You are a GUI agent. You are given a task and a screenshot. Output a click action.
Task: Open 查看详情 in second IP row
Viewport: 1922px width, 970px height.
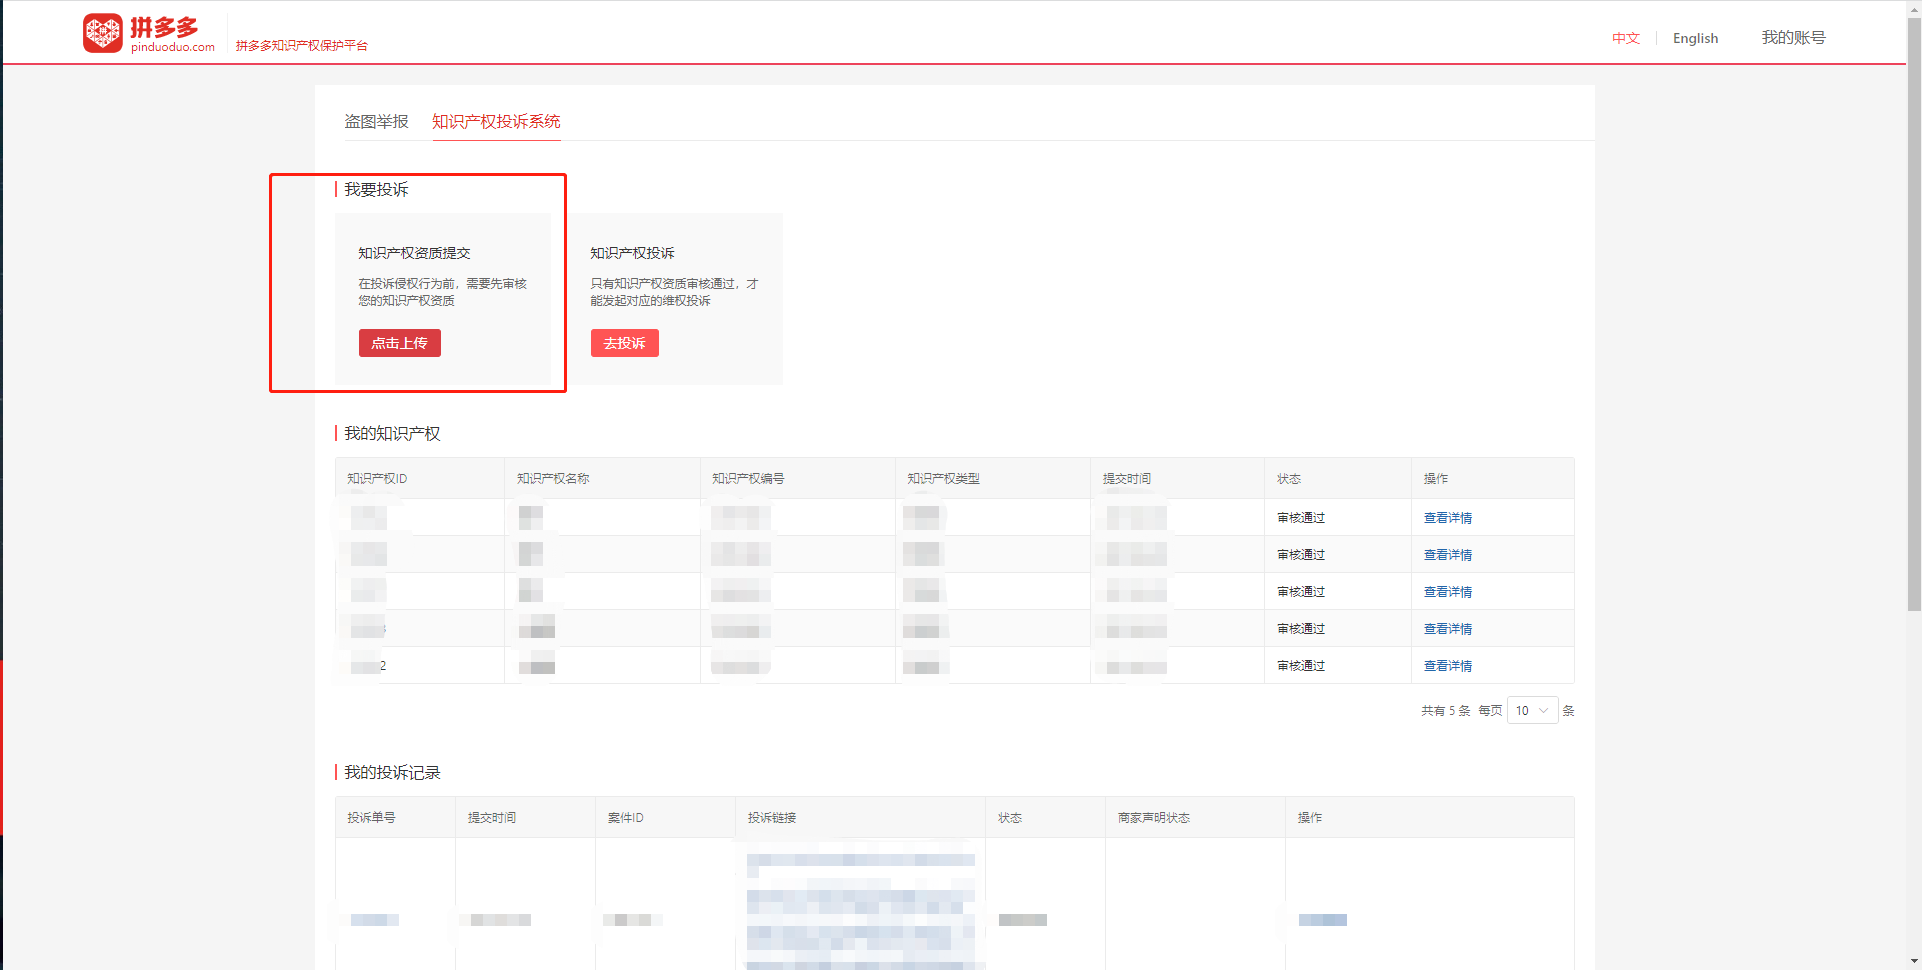(x=1447, y=555)
